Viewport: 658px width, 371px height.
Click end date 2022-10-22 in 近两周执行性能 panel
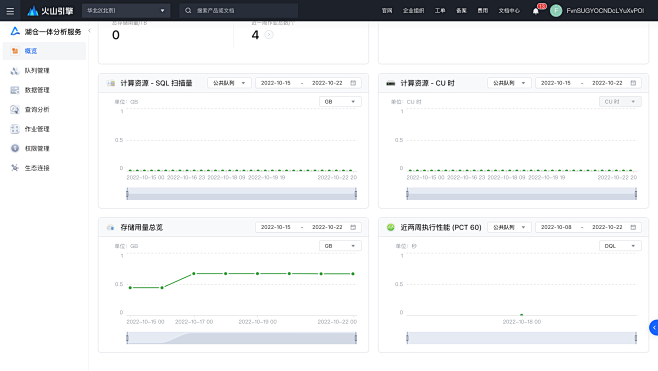[607, 227]
